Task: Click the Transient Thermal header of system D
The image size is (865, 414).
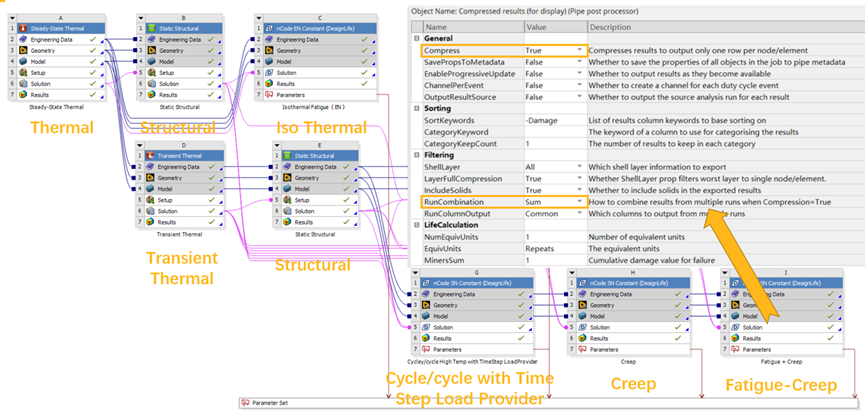Action: (x=184, y=156)
